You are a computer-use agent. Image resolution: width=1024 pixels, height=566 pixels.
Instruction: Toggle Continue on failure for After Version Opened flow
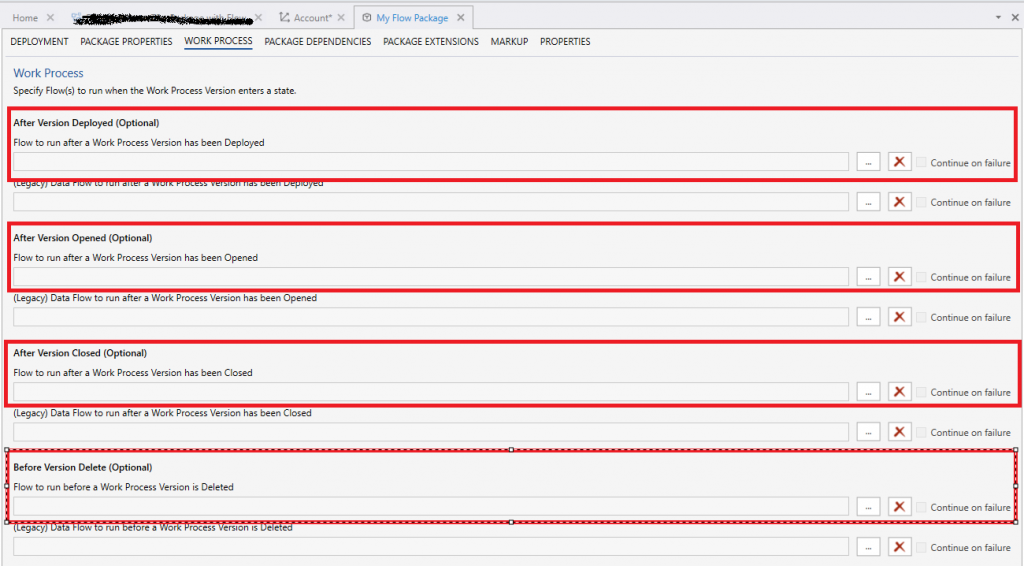point(922,277)
